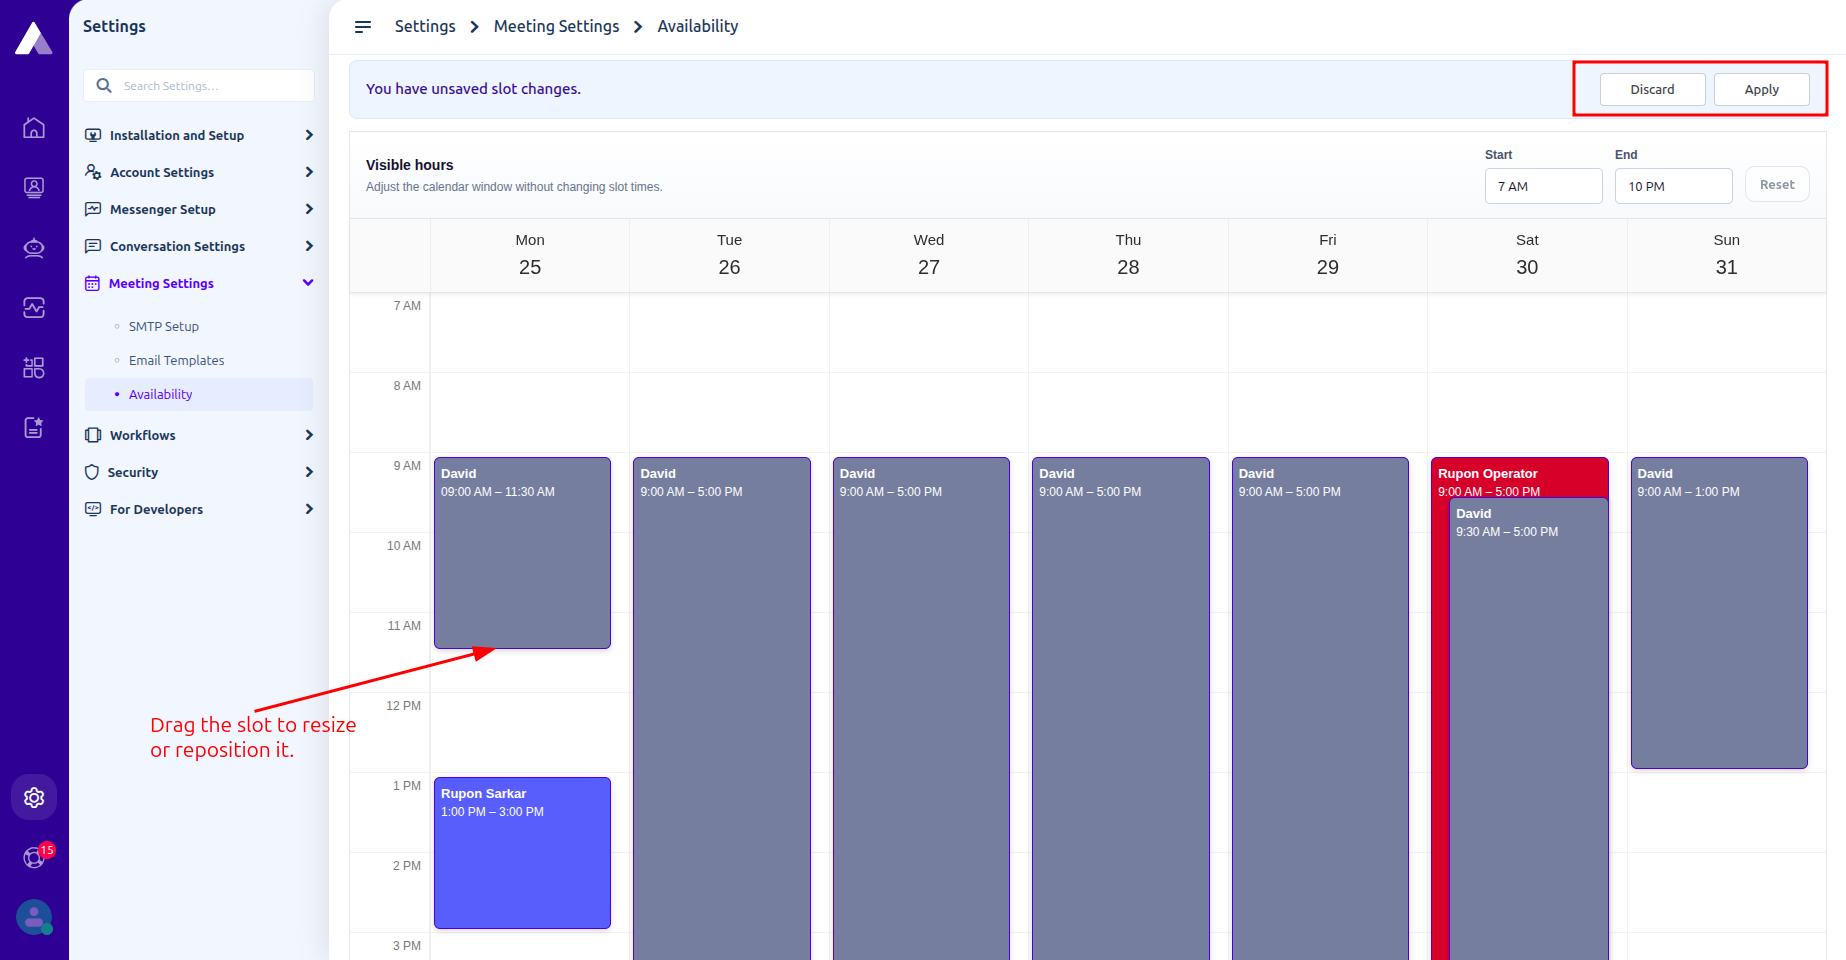Click the For Developers code icon
The height and width of the screenshot is (960, 1846).
(x=93, y=509)
